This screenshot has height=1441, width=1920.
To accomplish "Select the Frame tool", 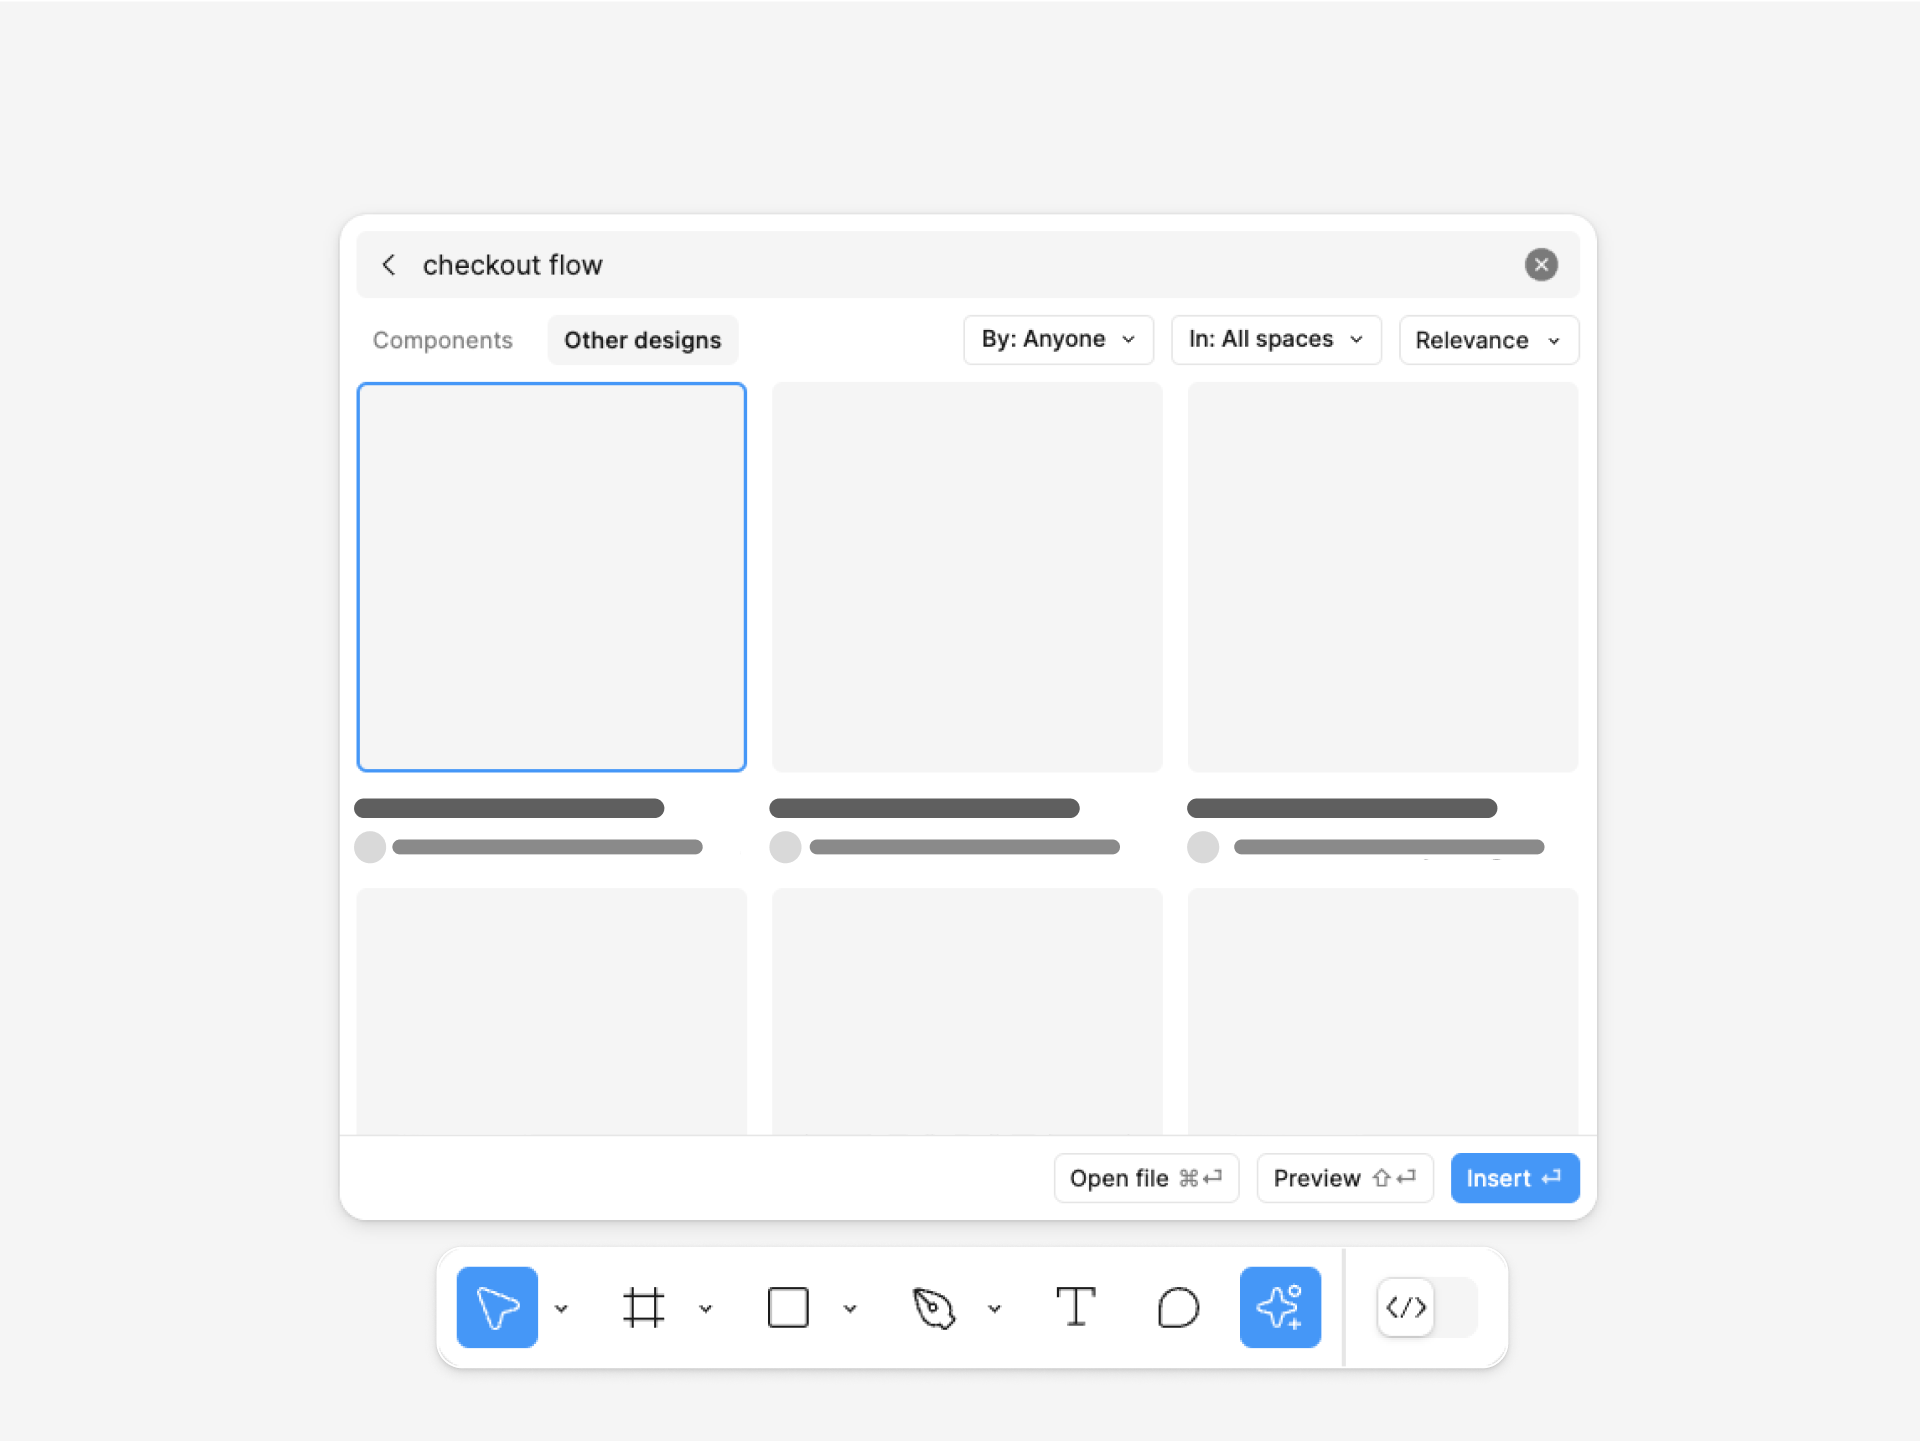I will click(x=643, y=1307).
